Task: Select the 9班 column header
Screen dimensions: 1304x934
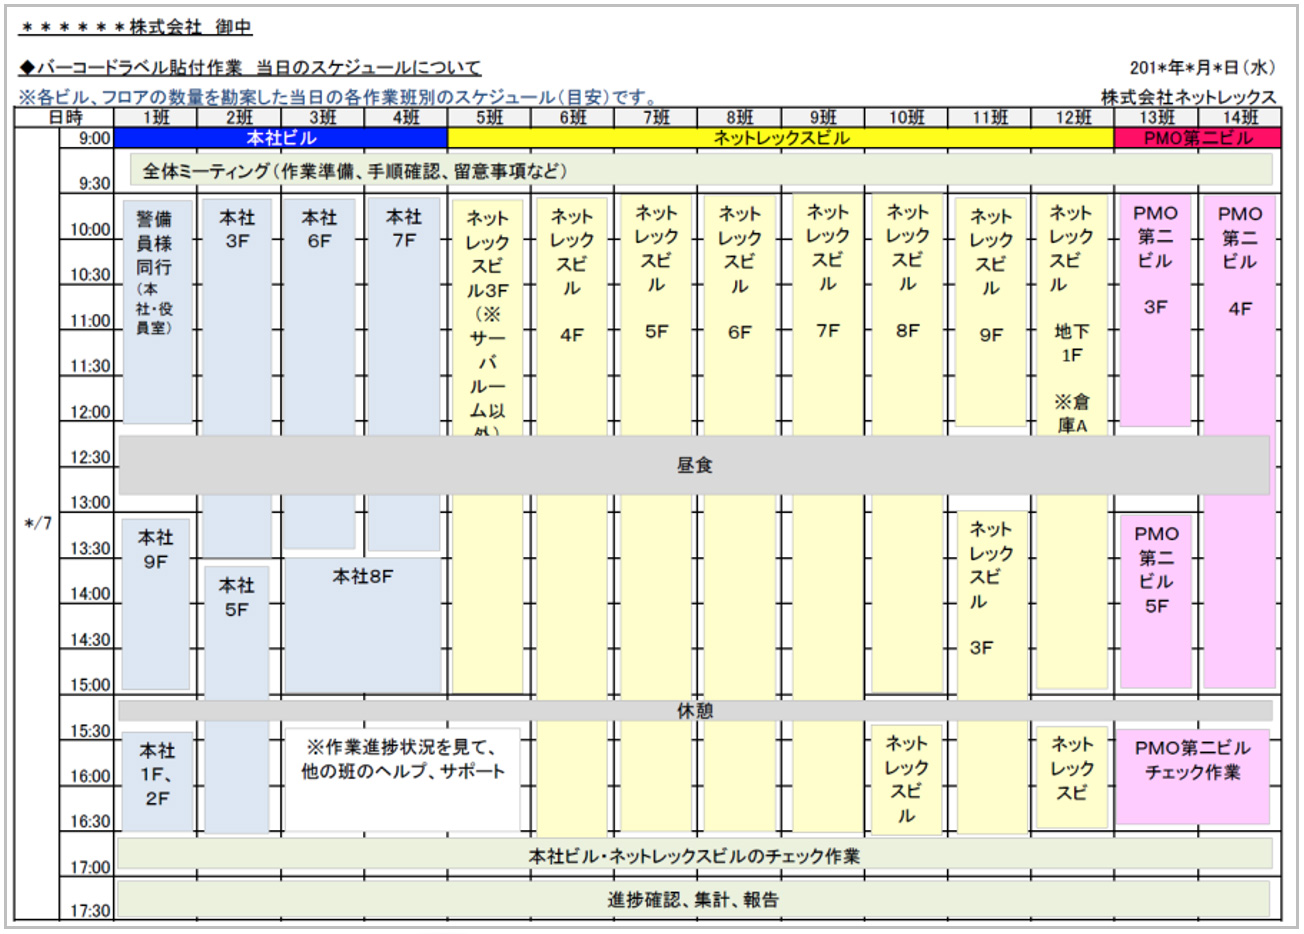Action: click(822, 118)
